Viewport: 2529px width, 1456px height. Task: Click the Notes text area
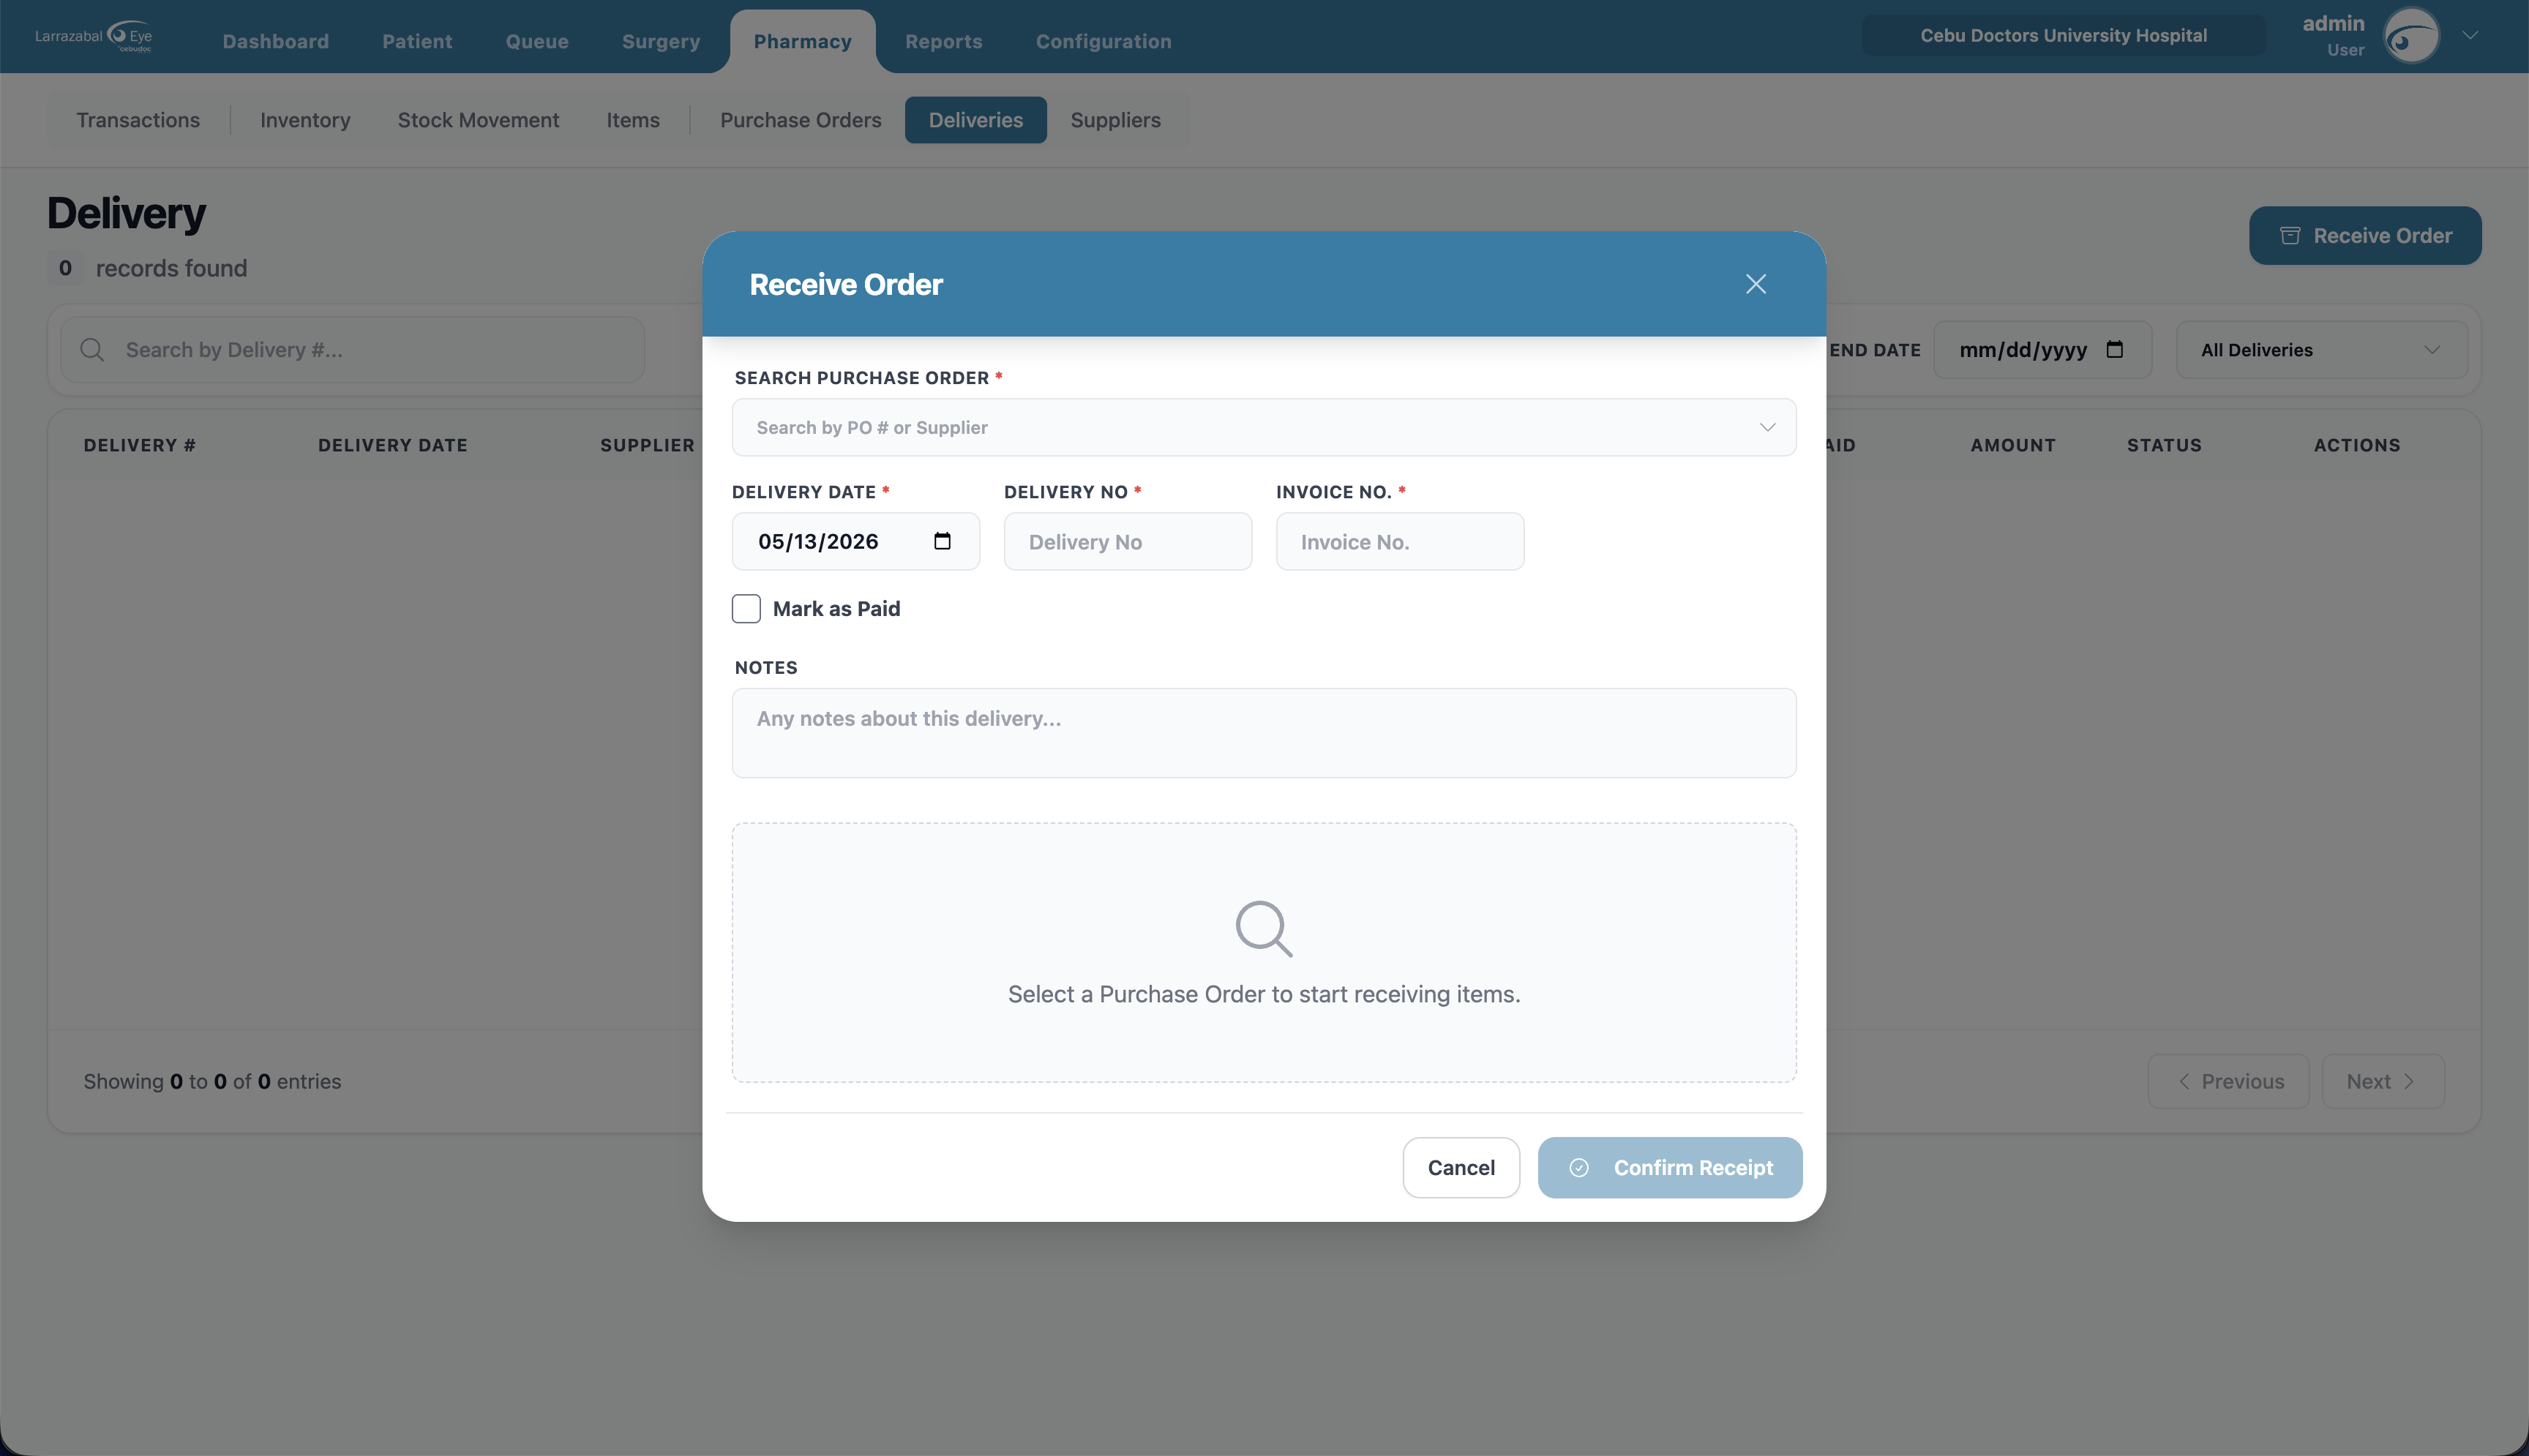coord(1264,732)
